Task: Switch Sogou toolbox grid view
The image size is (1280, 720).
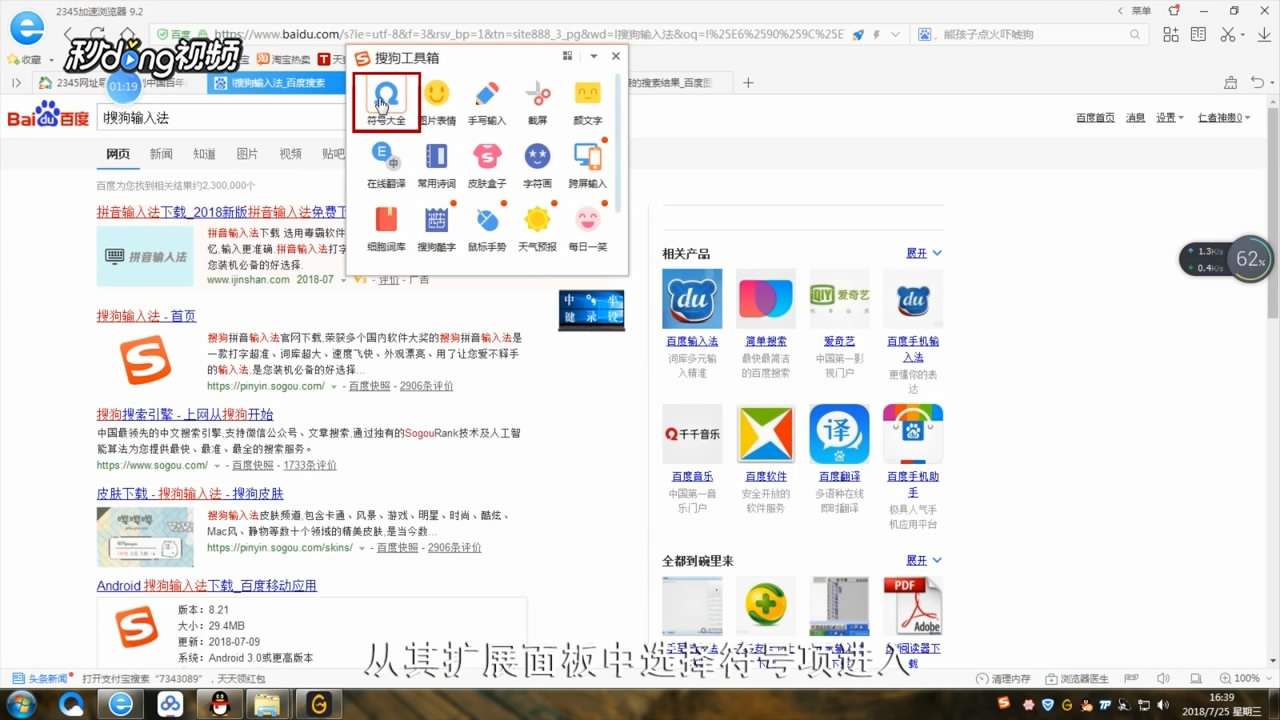Action: point(568,57)
